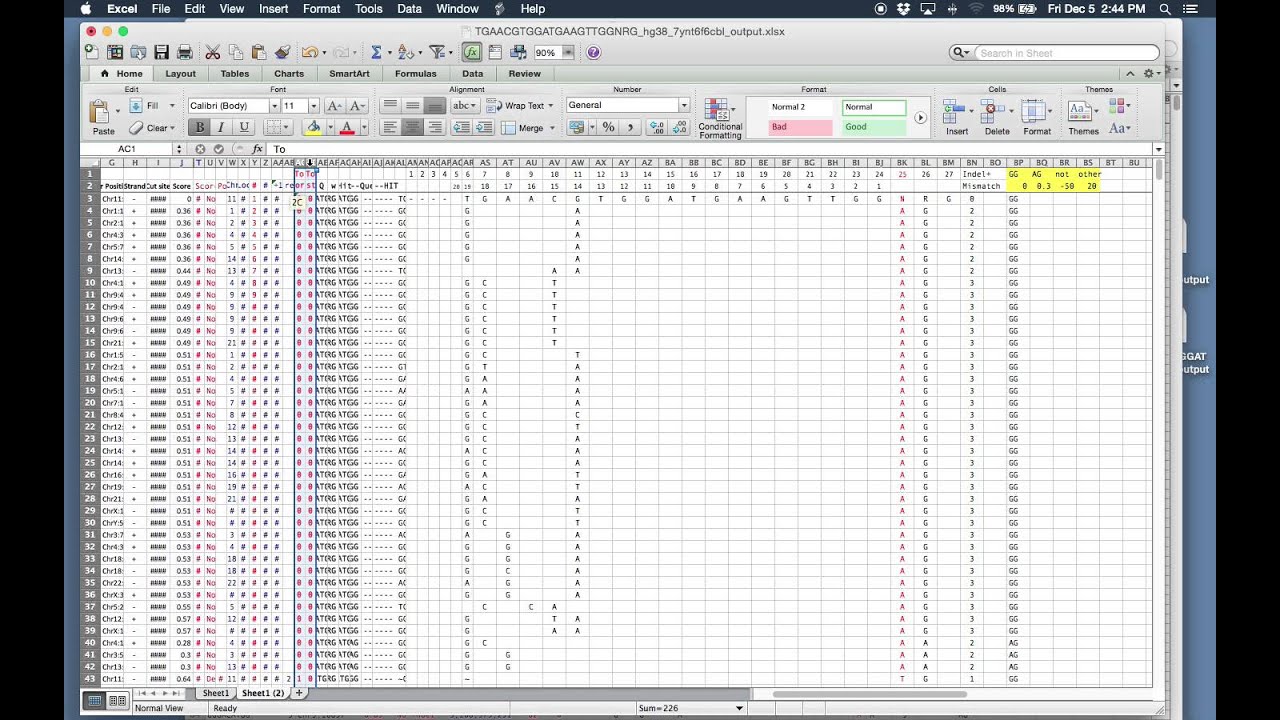
Task: Decrease font size with smaller A
Action: pyautogui.click(x=357, y=105)
